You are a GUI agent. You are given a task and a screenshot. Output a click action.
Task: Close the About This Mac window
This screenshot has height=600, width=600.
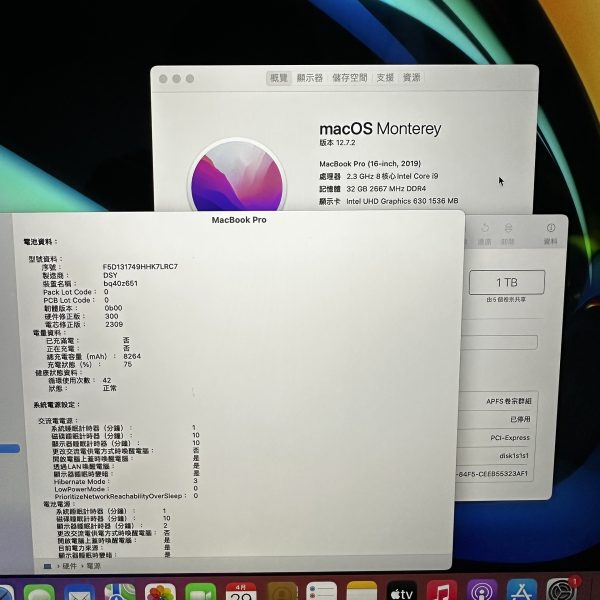pos(163,79)
